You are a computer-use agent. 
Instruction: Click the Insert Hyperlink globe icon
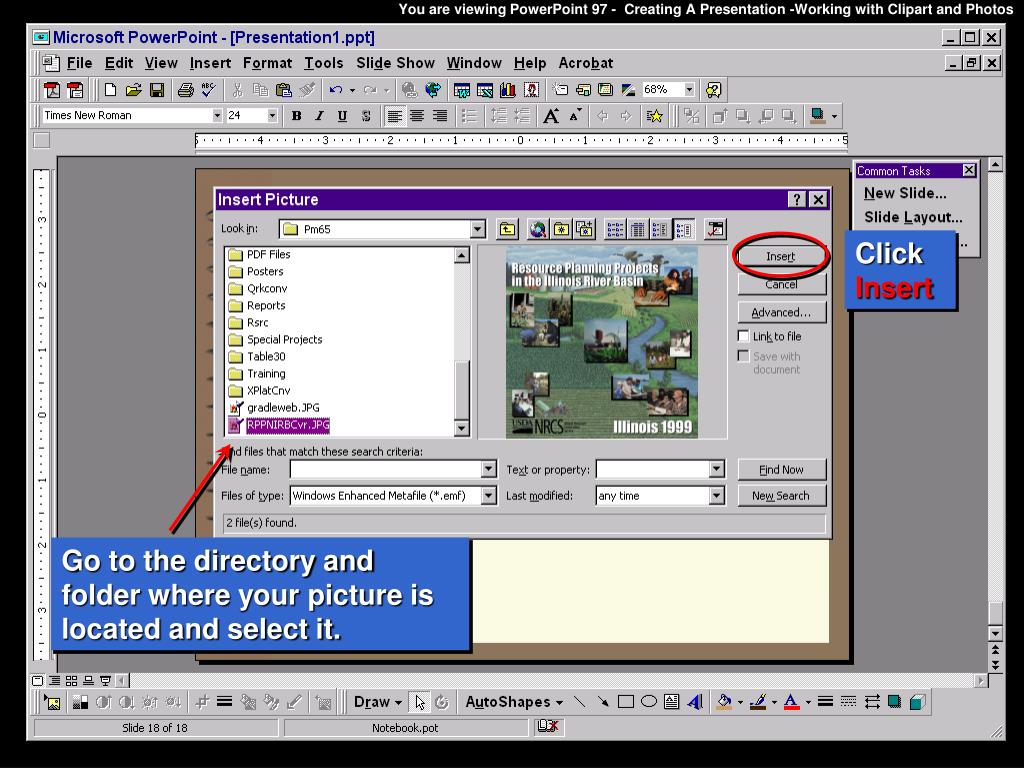pyautogui.click(x=409, y=90)
